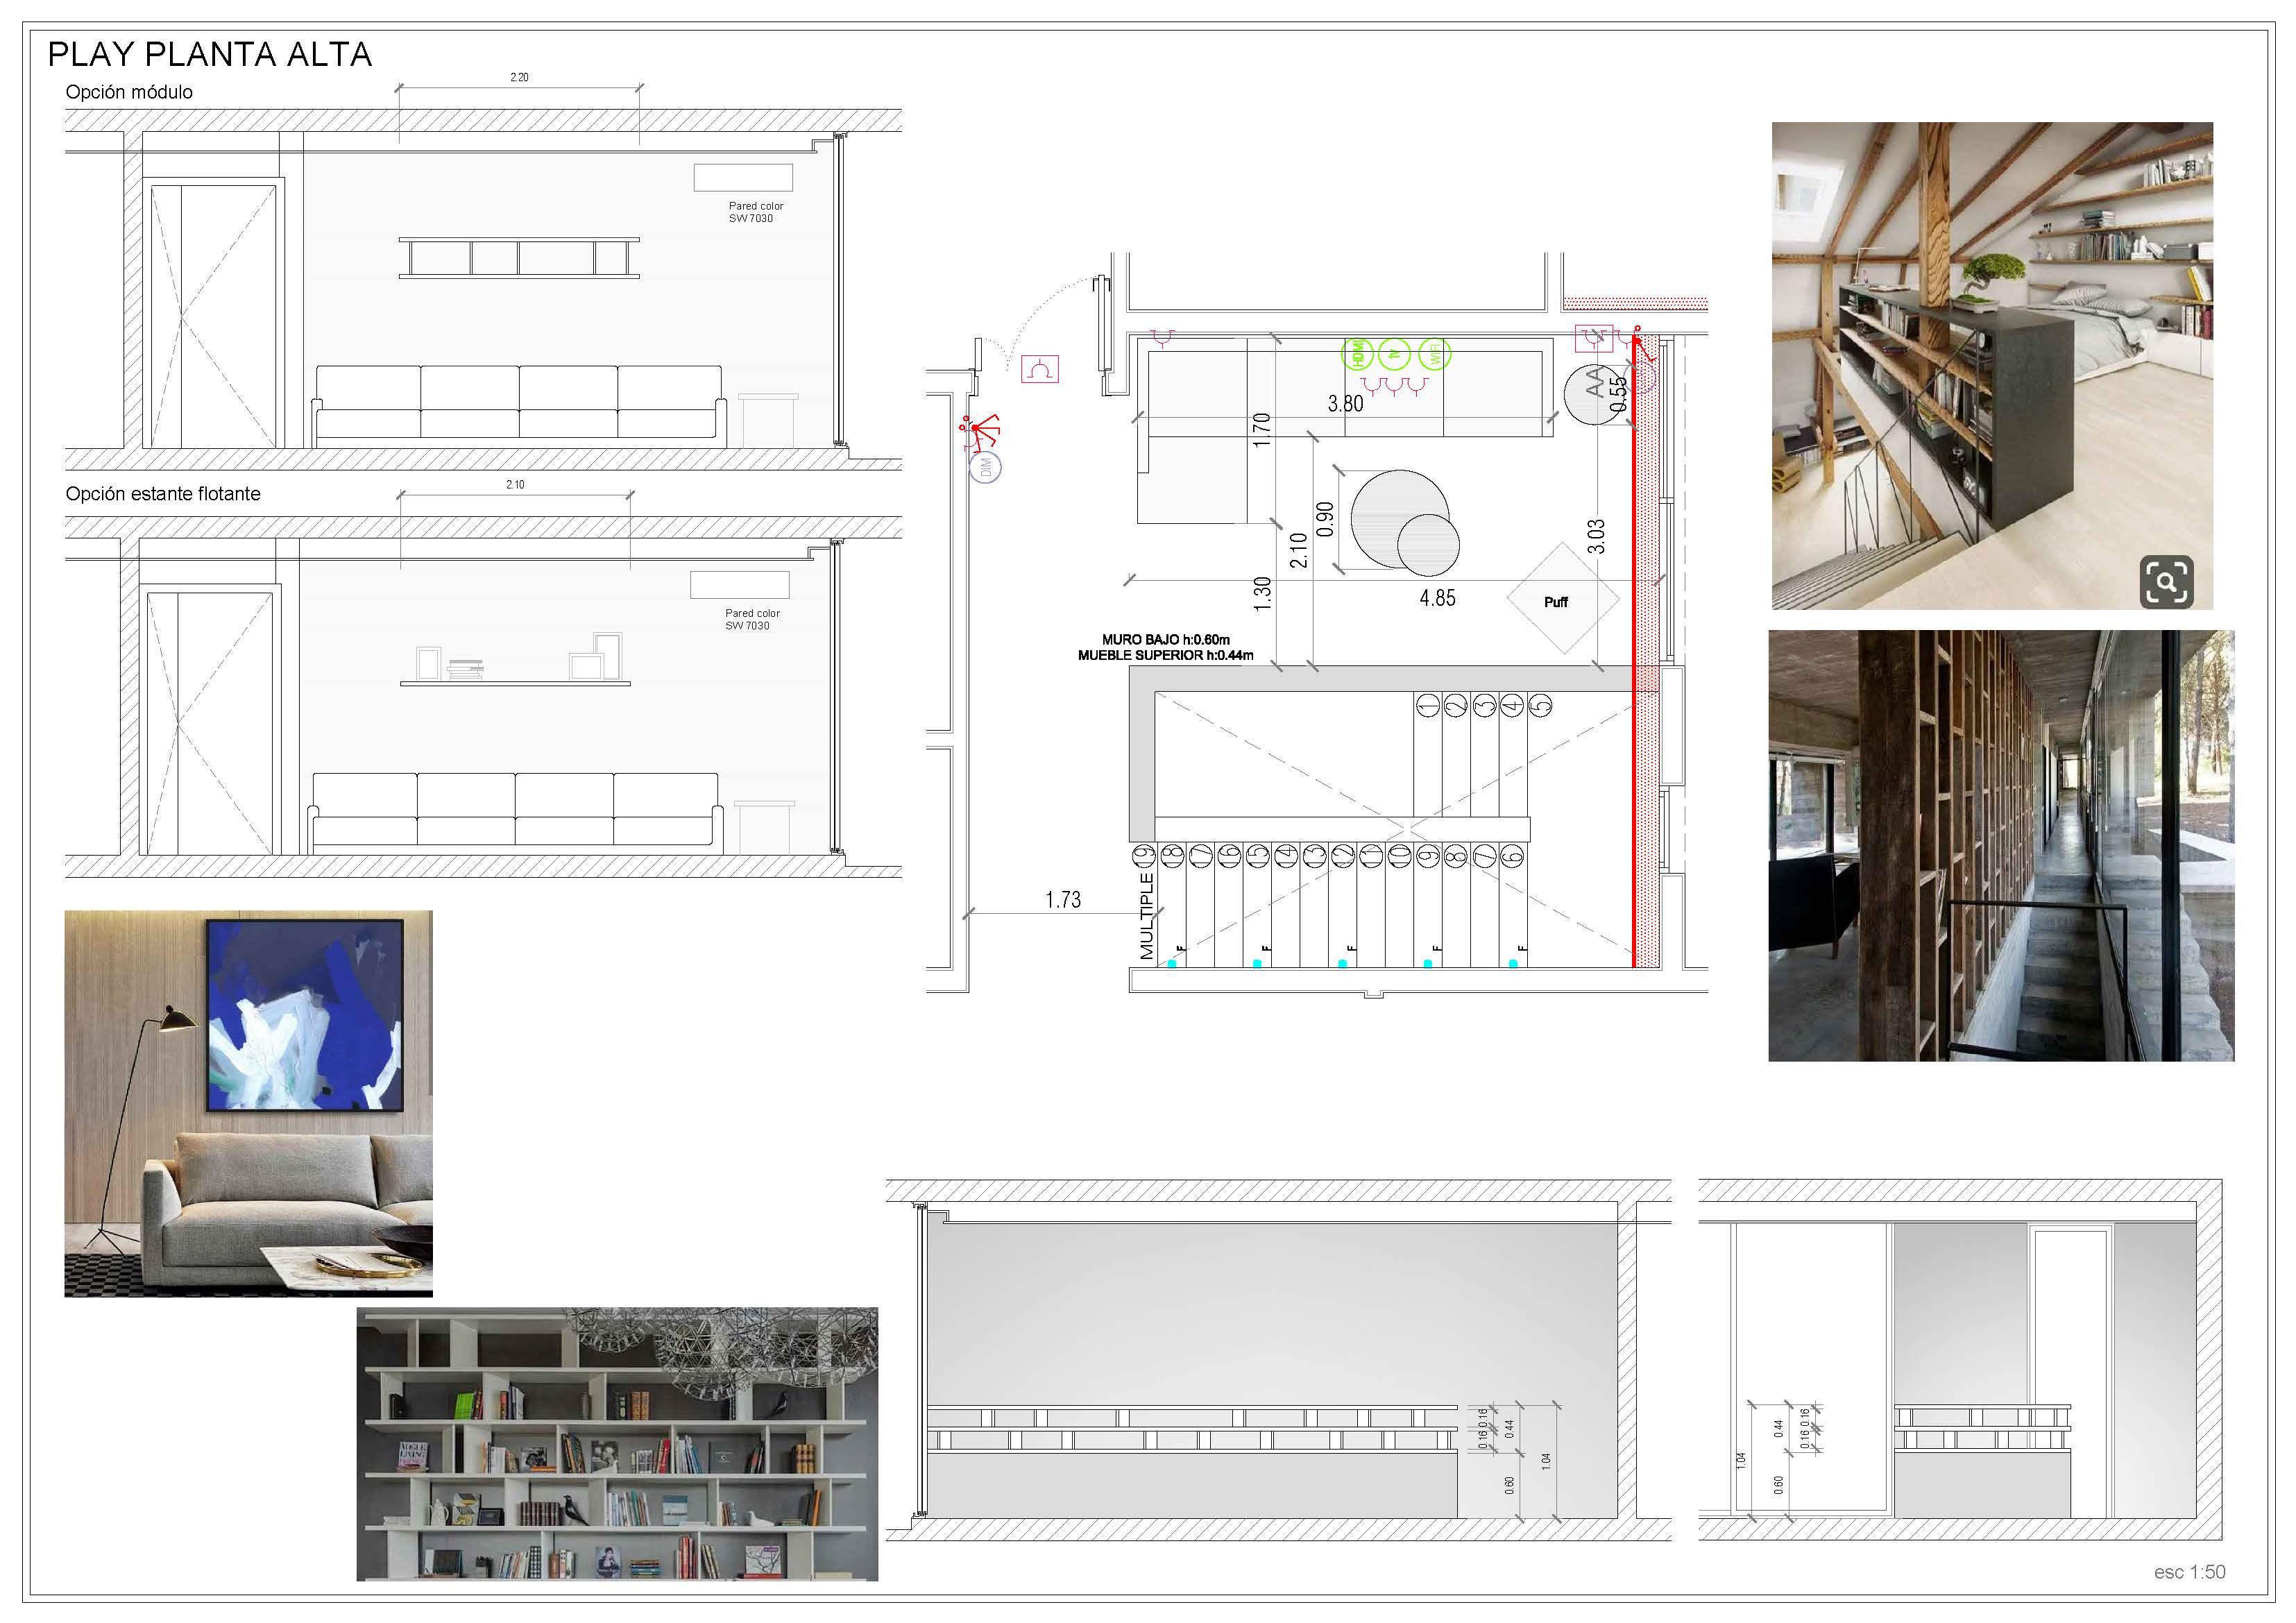Click the boxed pink outlet symbol near door

click(x=1040, y=370)
